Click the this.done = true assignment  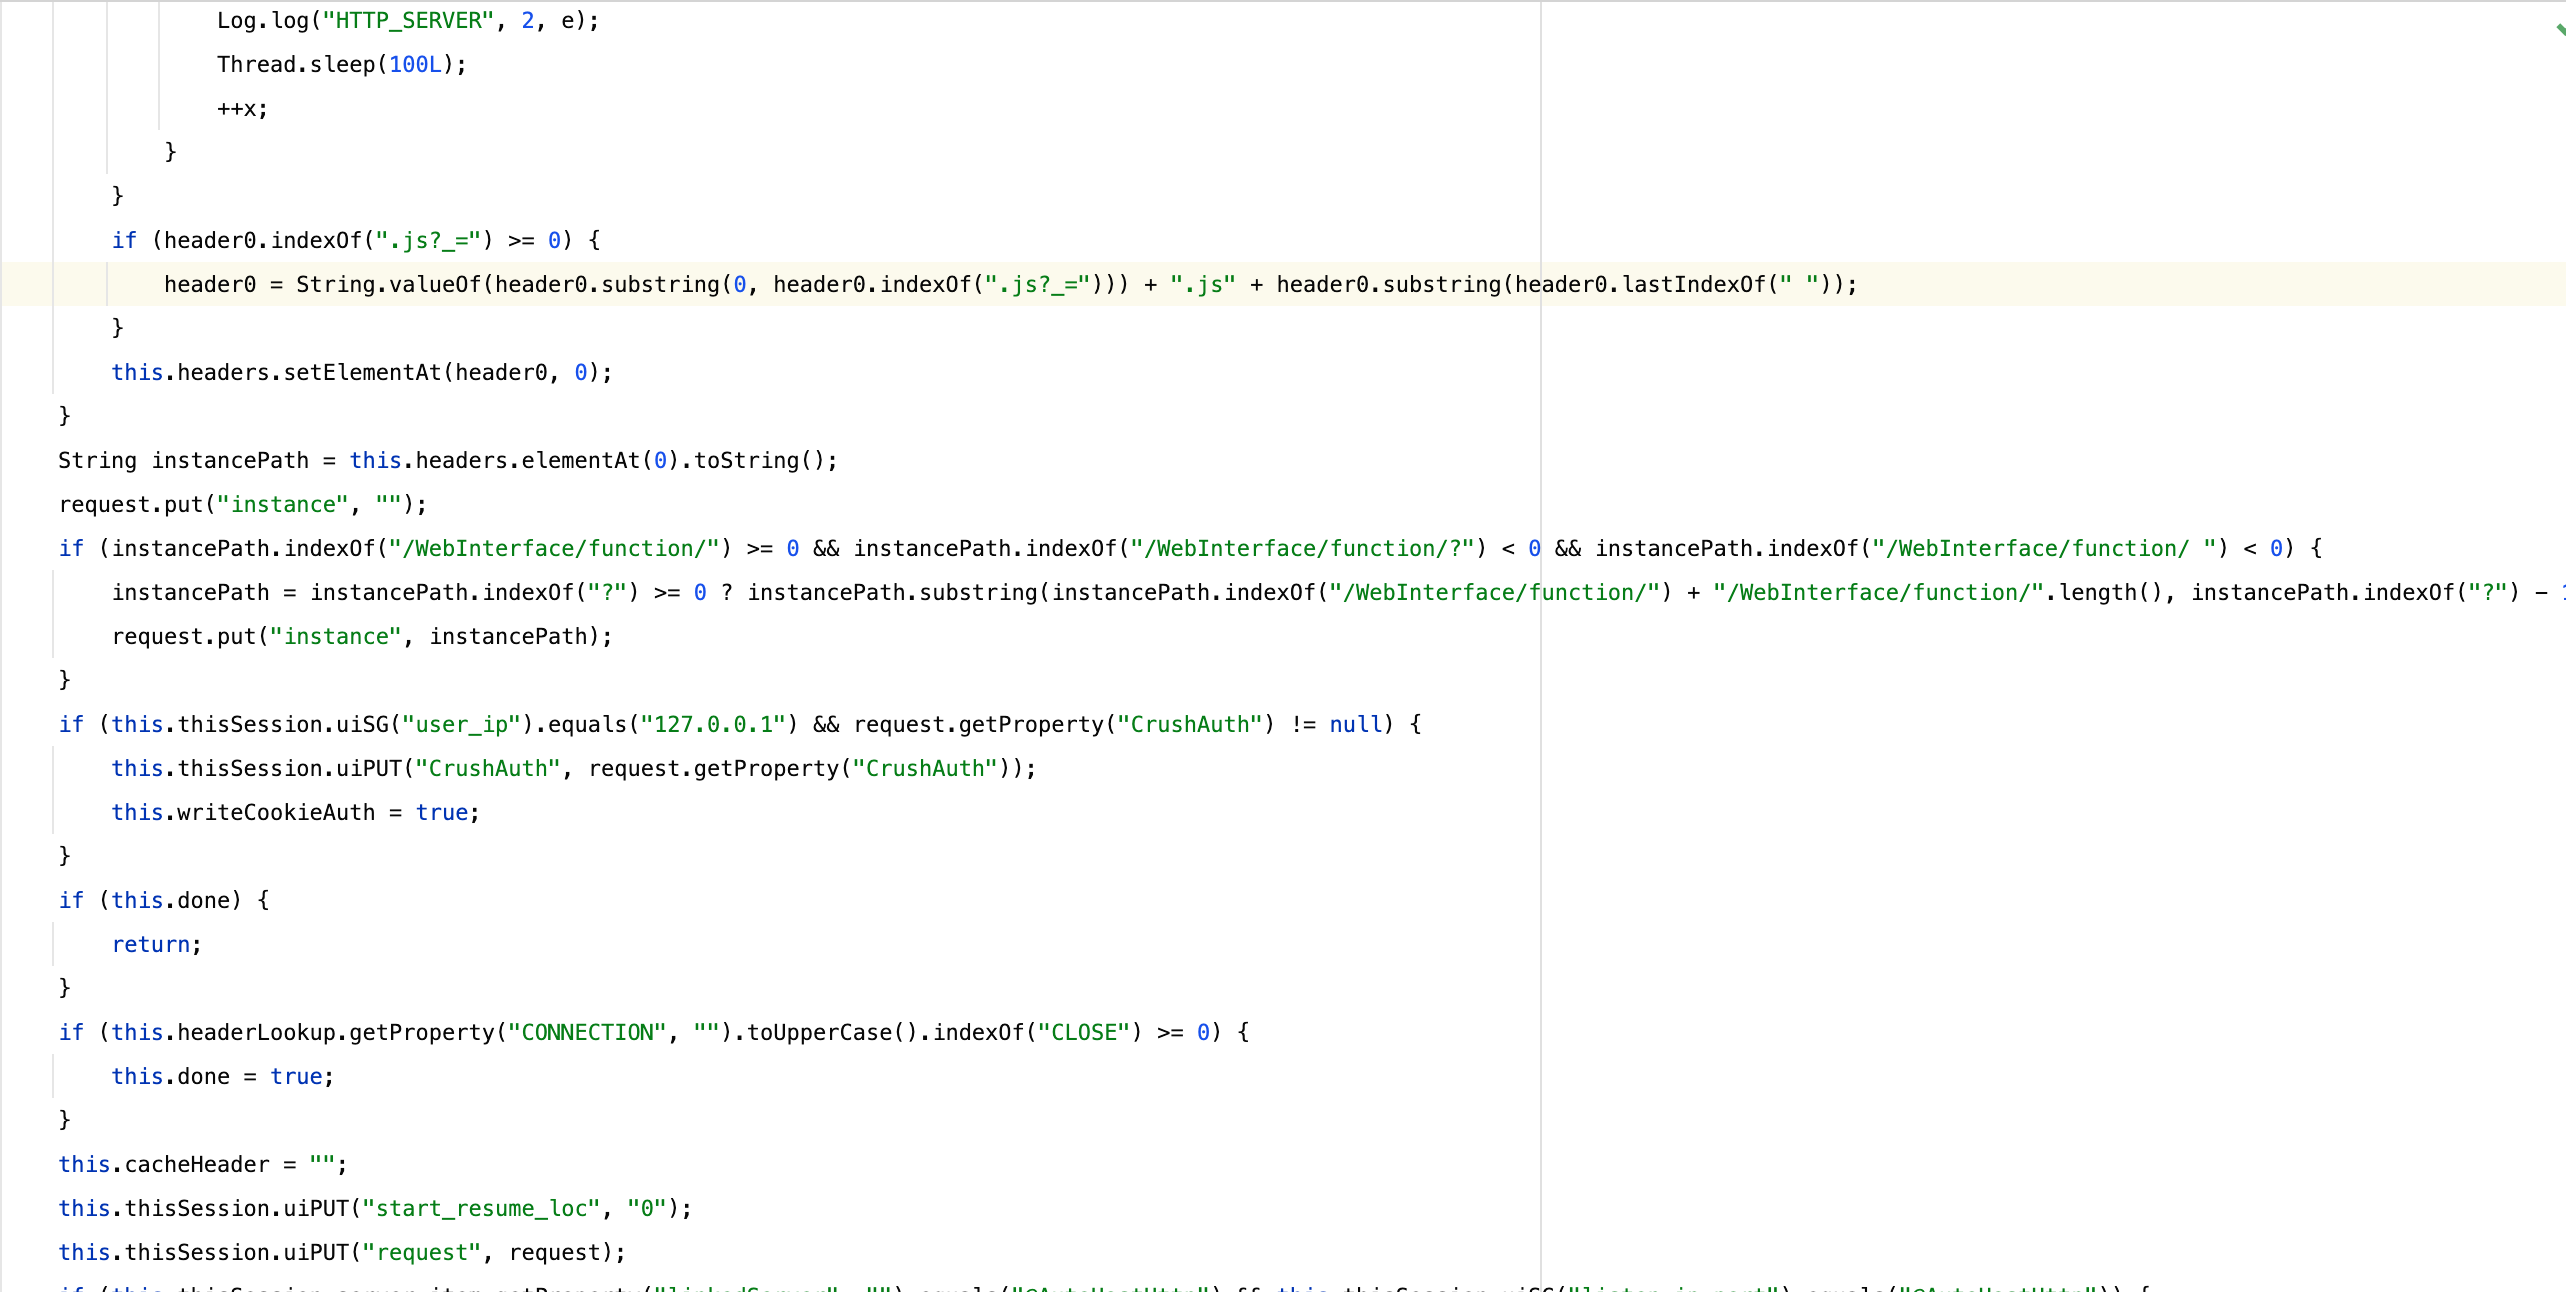[x=222, y=1077]
